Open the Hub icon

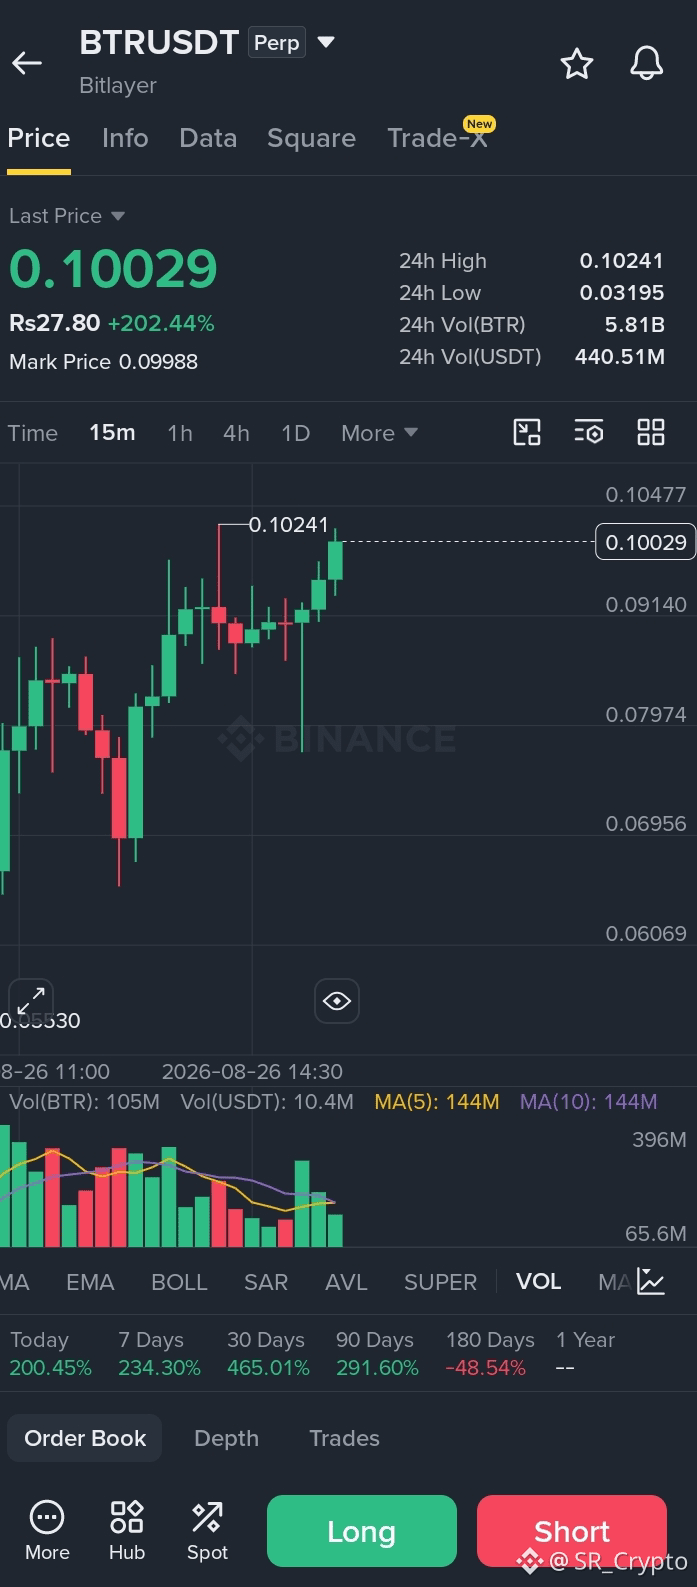[x=127, y=1531]
